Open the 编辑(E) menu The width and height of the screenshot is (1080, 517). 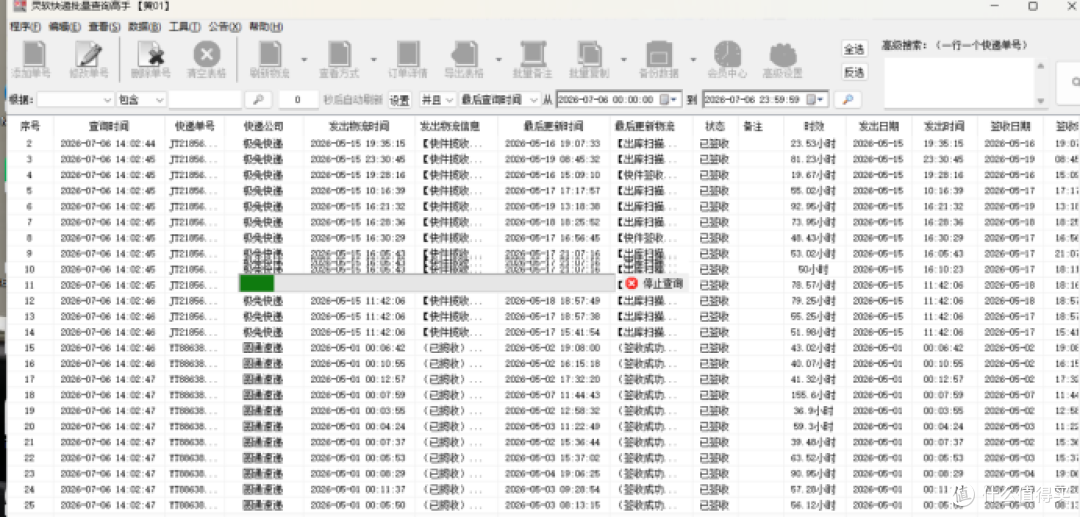click(64, 27)
